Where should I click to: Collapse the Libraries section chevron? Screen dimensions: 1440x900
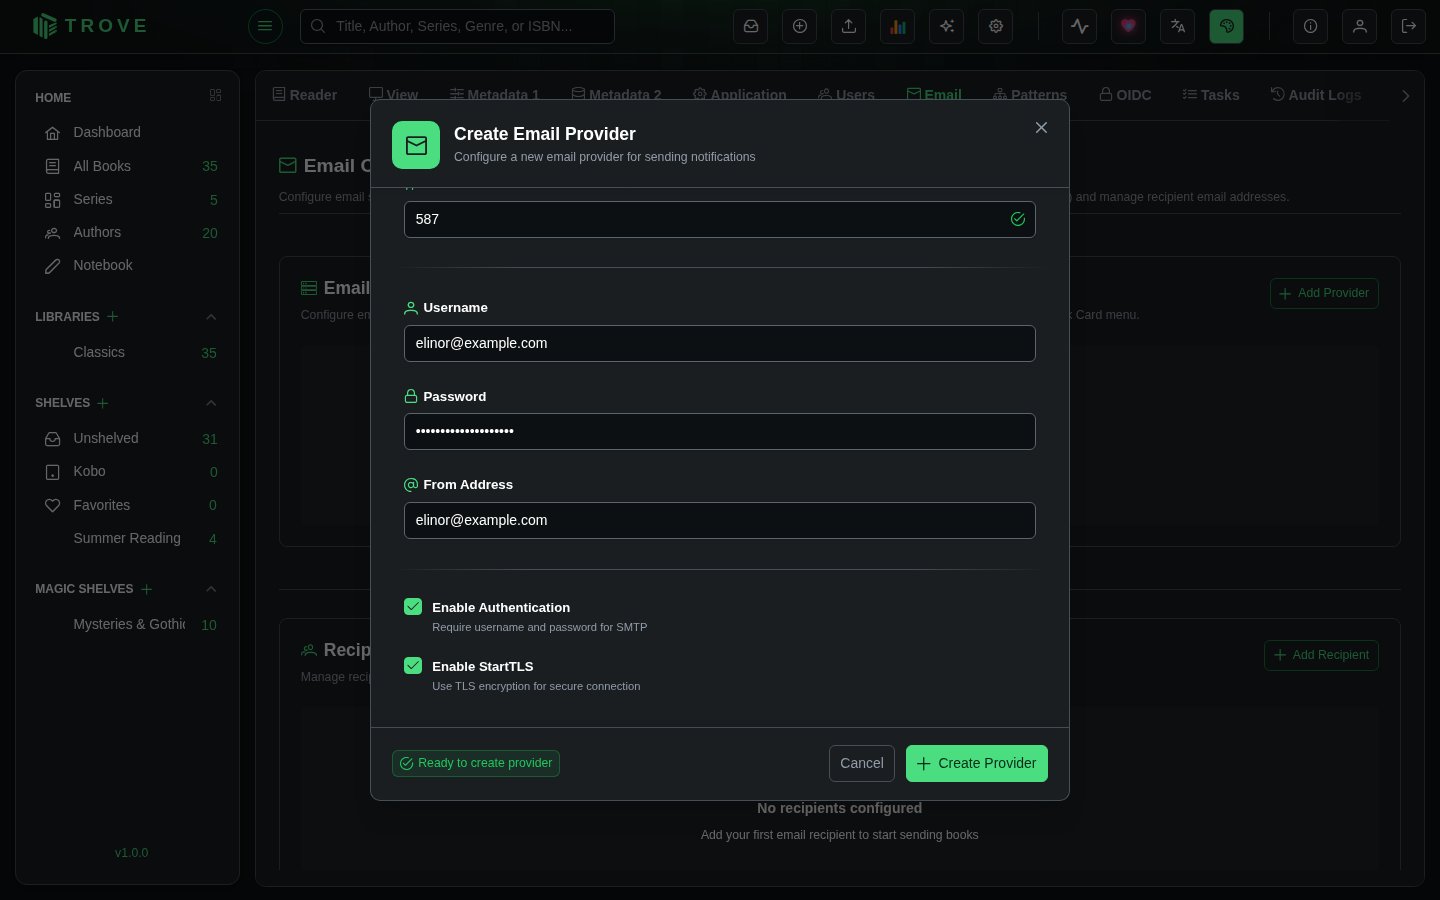(211, 317)
